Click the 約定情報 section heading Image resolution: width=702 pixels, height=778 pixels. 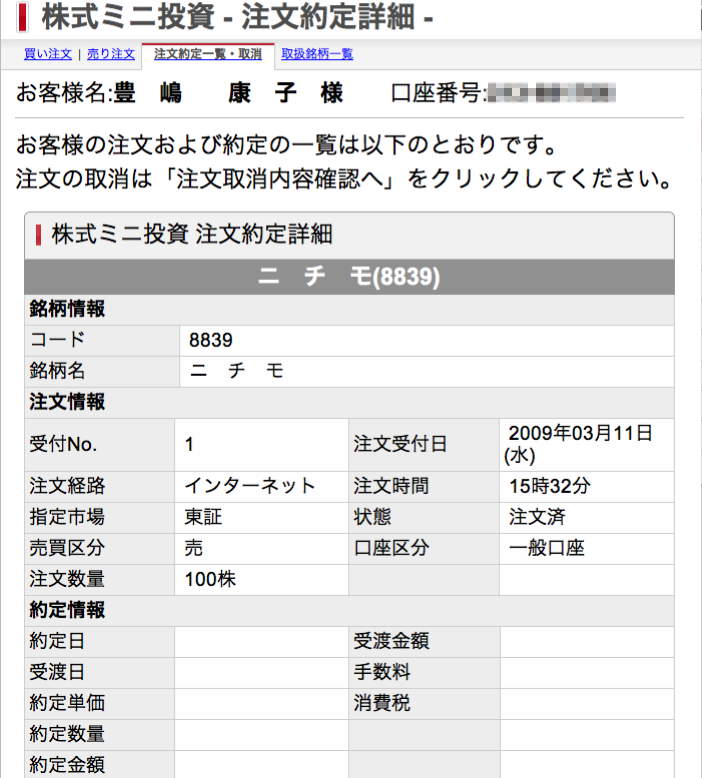click(x=67, y=610)
